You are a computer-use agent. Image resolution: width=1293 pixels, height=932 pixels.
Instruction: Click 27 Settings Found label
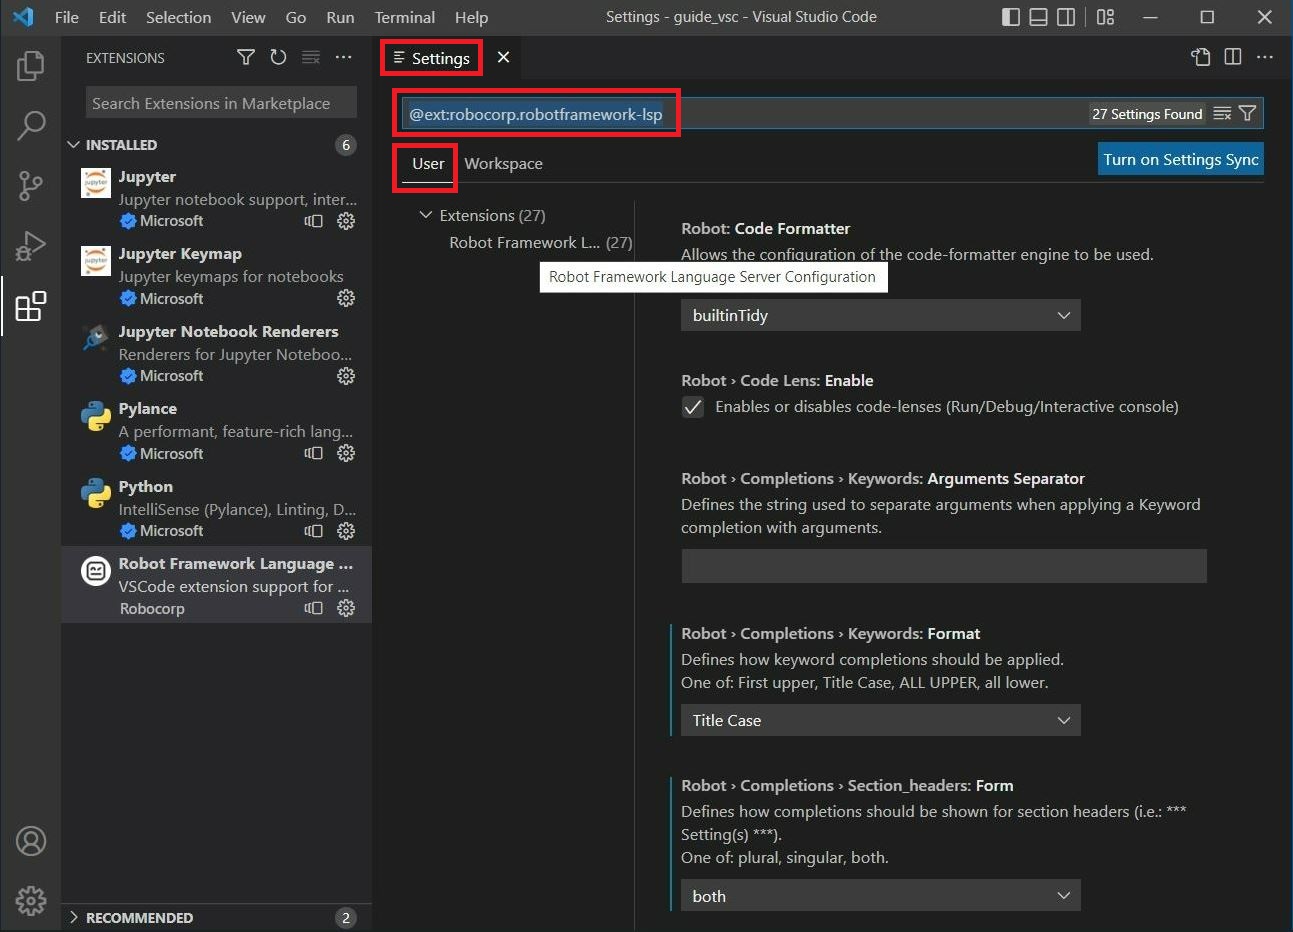[1147, 114]
